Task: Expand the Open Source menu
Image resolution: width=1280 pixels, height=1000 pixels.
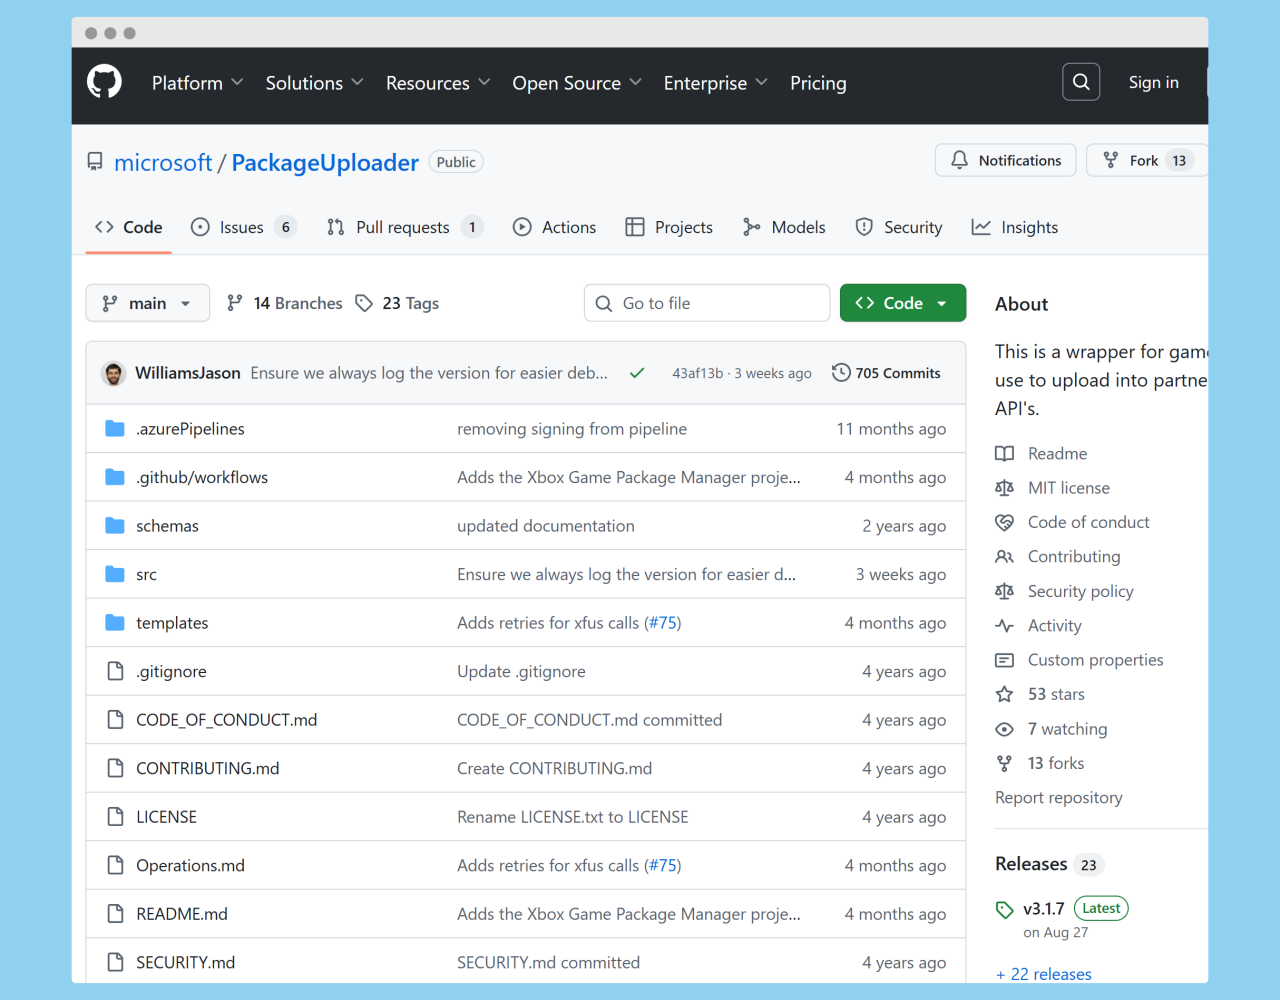Action: (x=576, y=83)
